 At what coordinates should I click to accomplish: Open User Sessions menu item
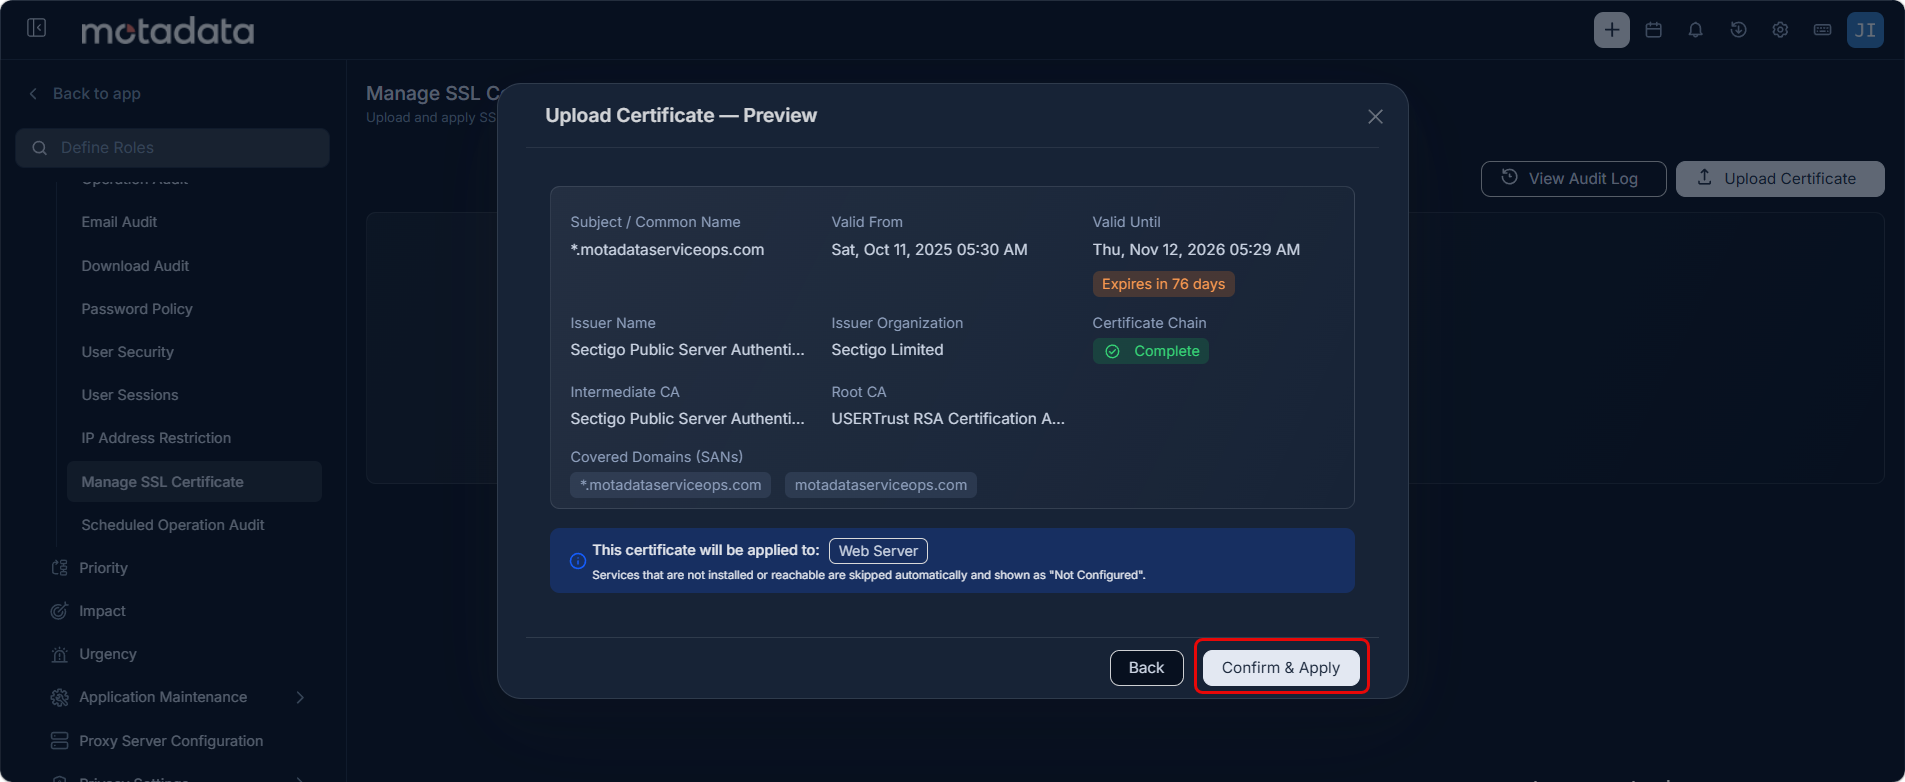[x=130, y=395]
